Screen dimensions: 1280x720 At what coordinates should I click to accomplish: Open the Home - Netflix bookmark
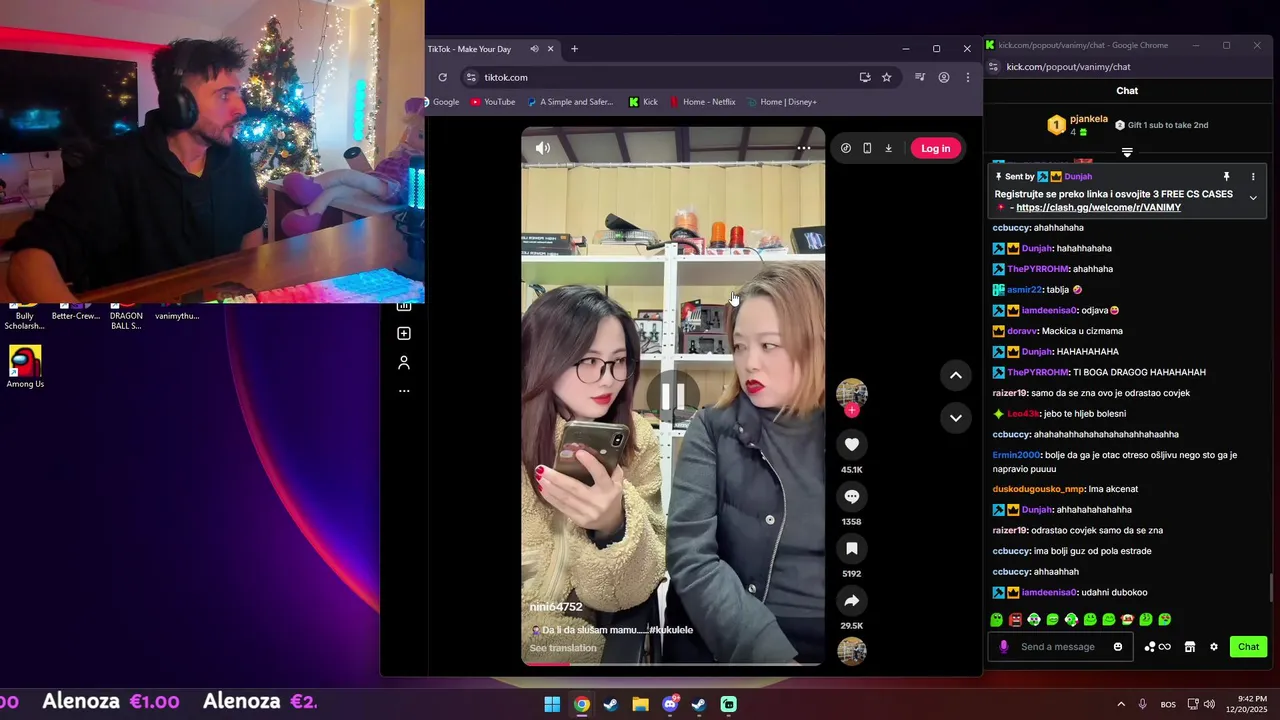(702, 102)
